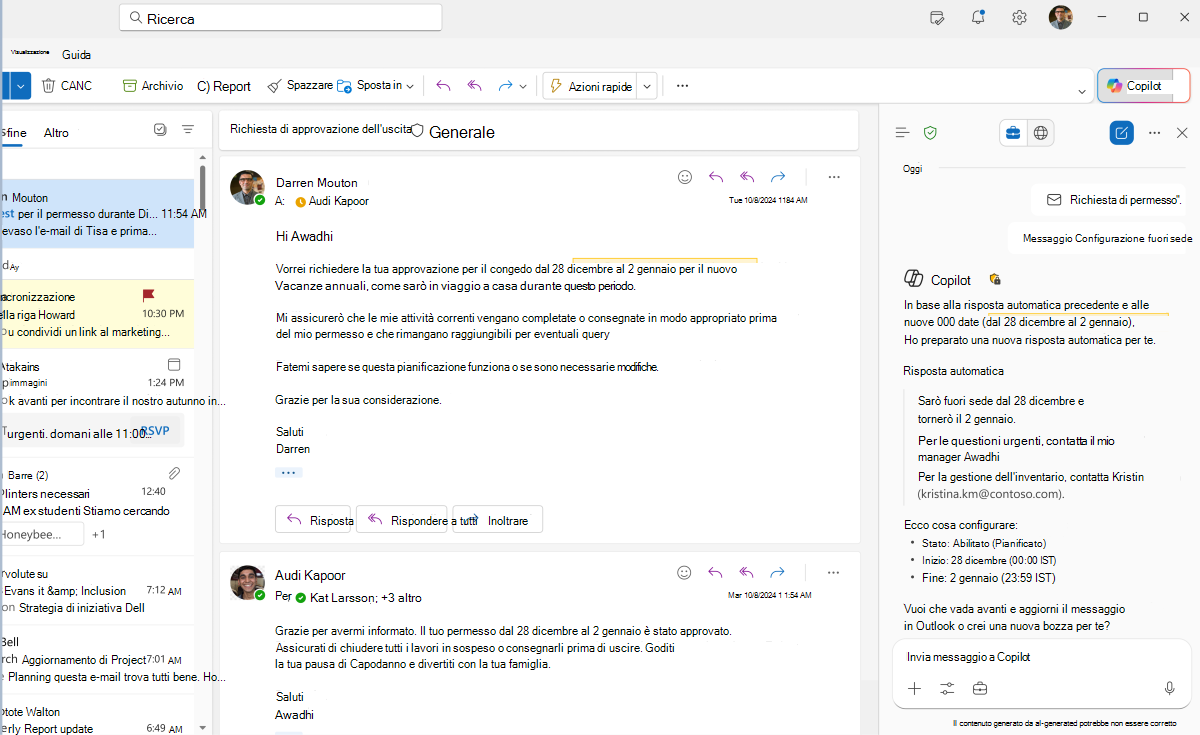Expand the ribbon with the chevron near Copilot
This screenshot has width=1200, height=735.
[x=1082, y=92]
